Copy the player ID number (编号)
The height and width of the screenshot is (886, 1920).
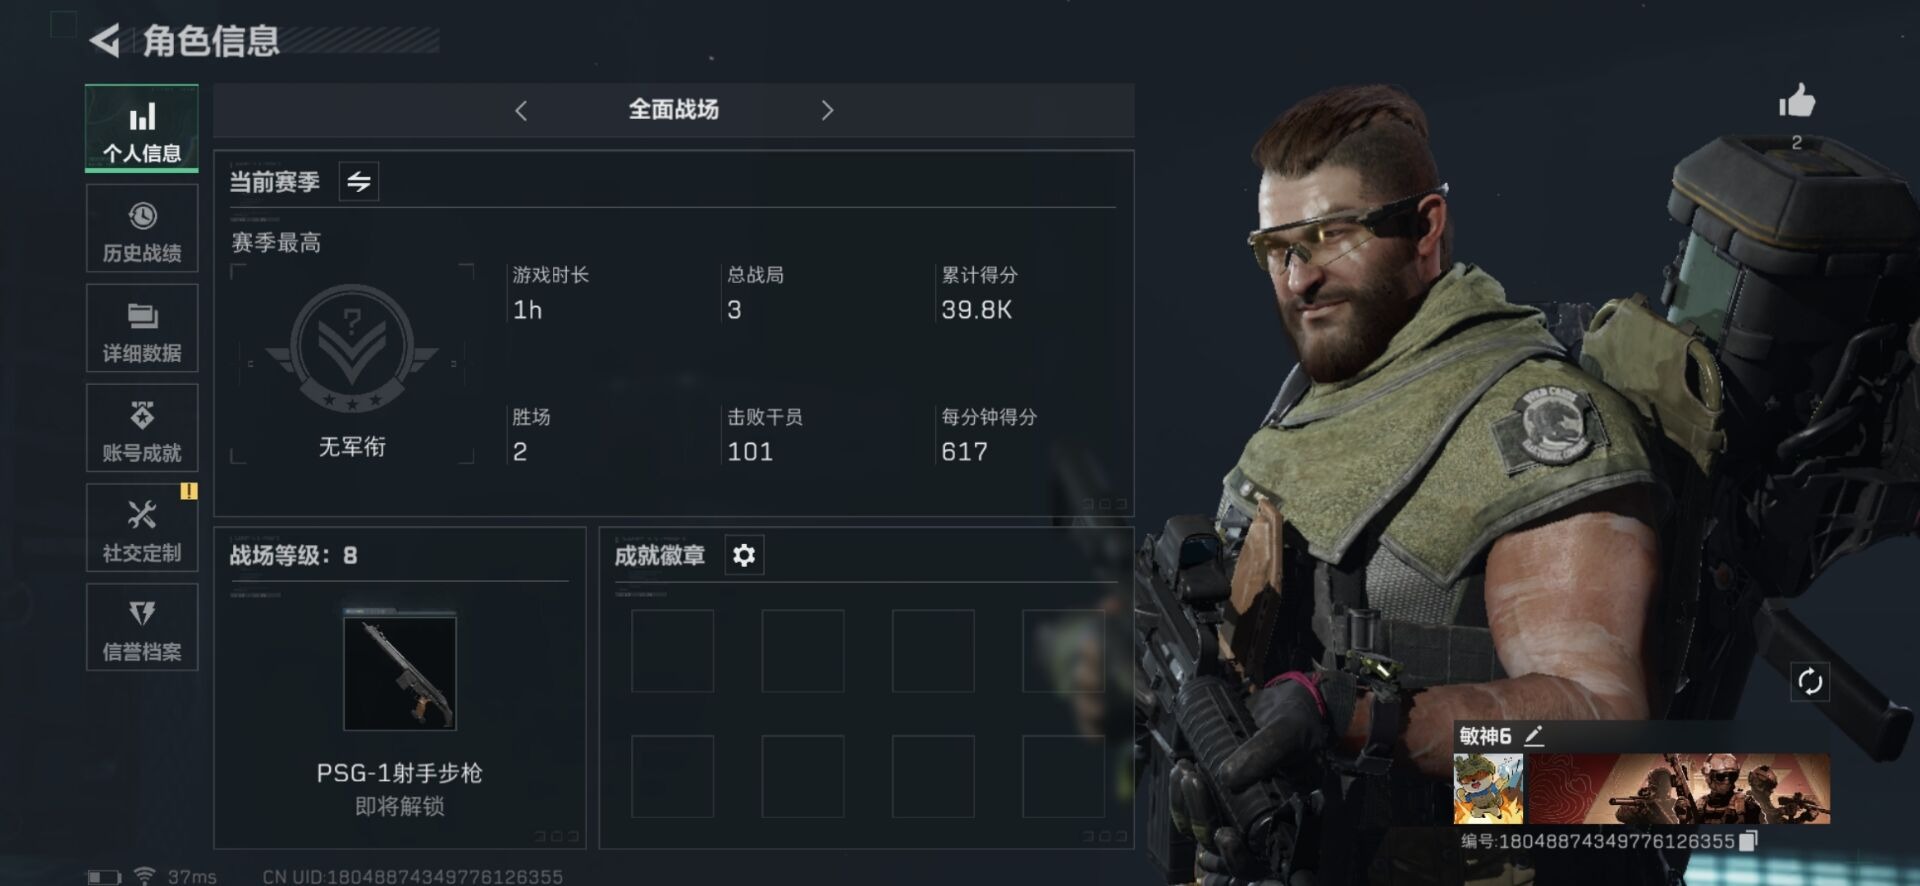pos(1748,841)
